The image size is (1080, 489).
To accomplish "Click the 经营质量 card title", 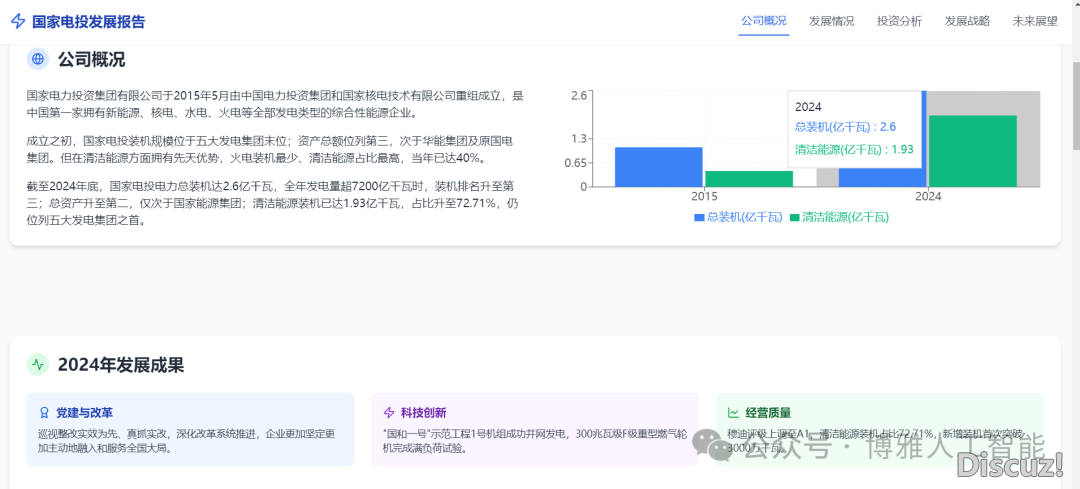I will coord(768,413).
